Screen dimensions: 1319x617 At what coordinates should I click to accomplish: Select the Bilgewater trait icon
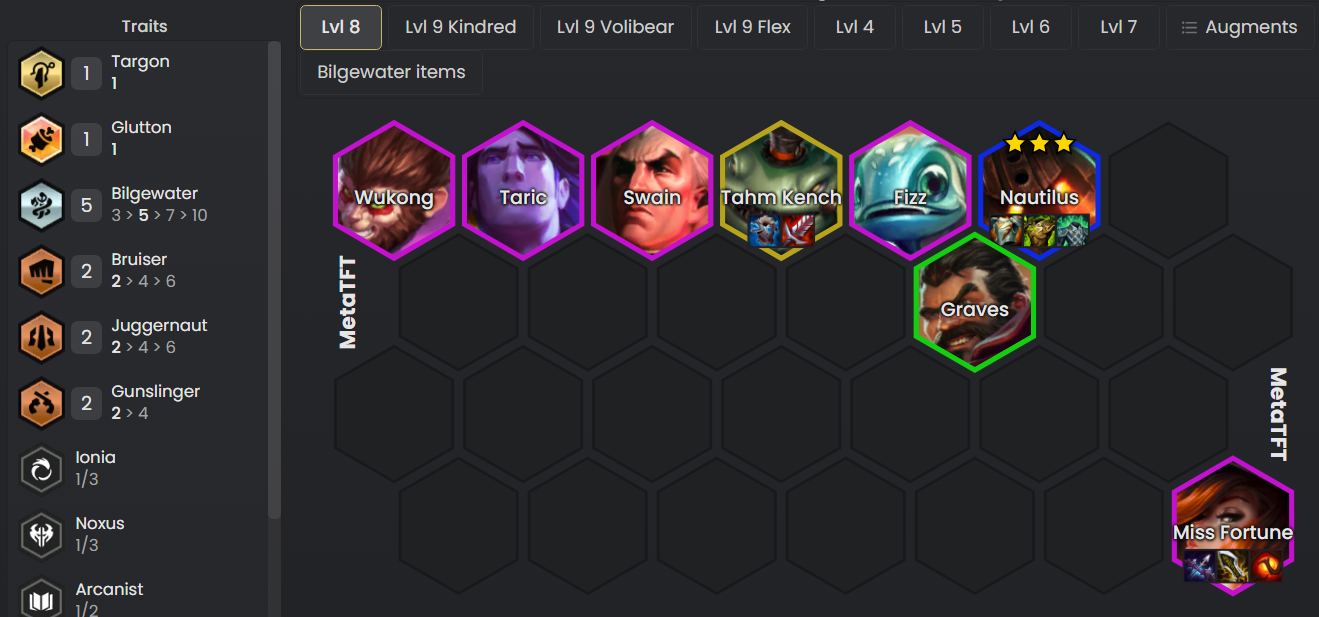click(42, 205)
